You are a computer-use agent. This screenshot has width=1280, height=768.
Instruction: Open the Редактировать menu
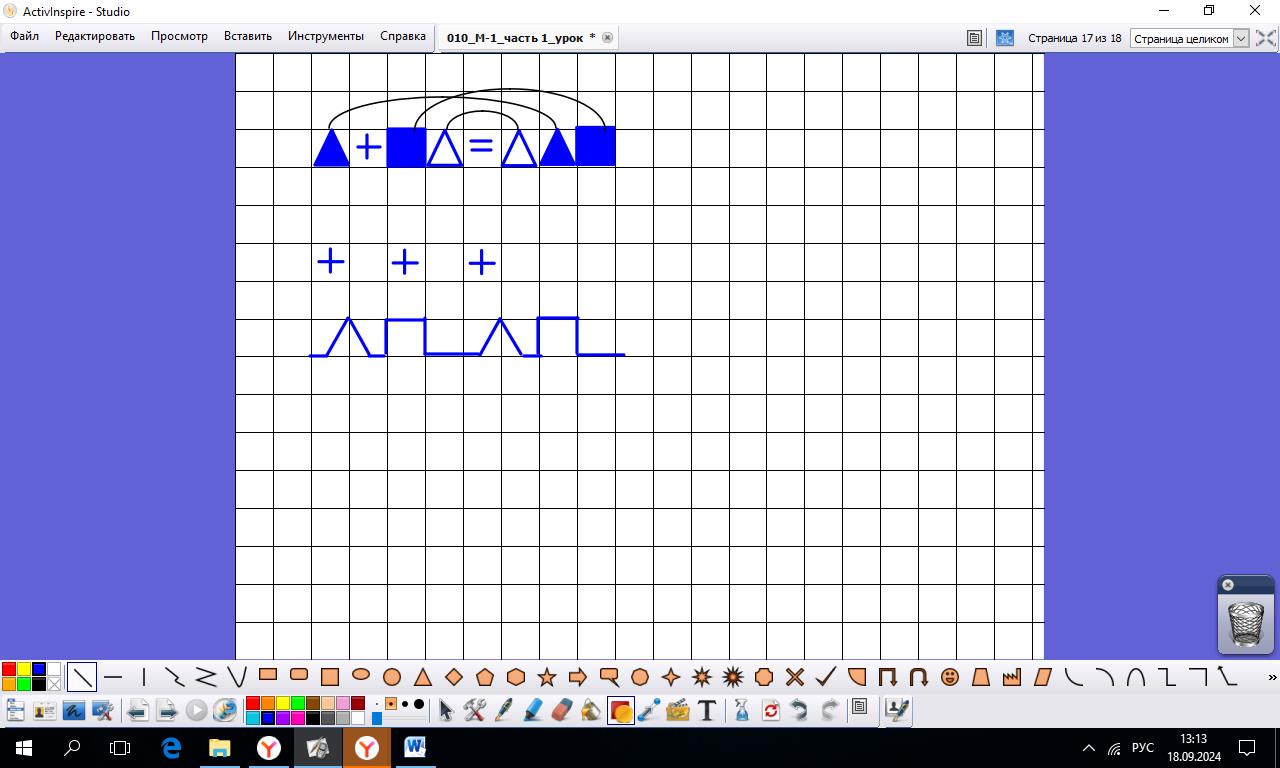click(95, 36)
